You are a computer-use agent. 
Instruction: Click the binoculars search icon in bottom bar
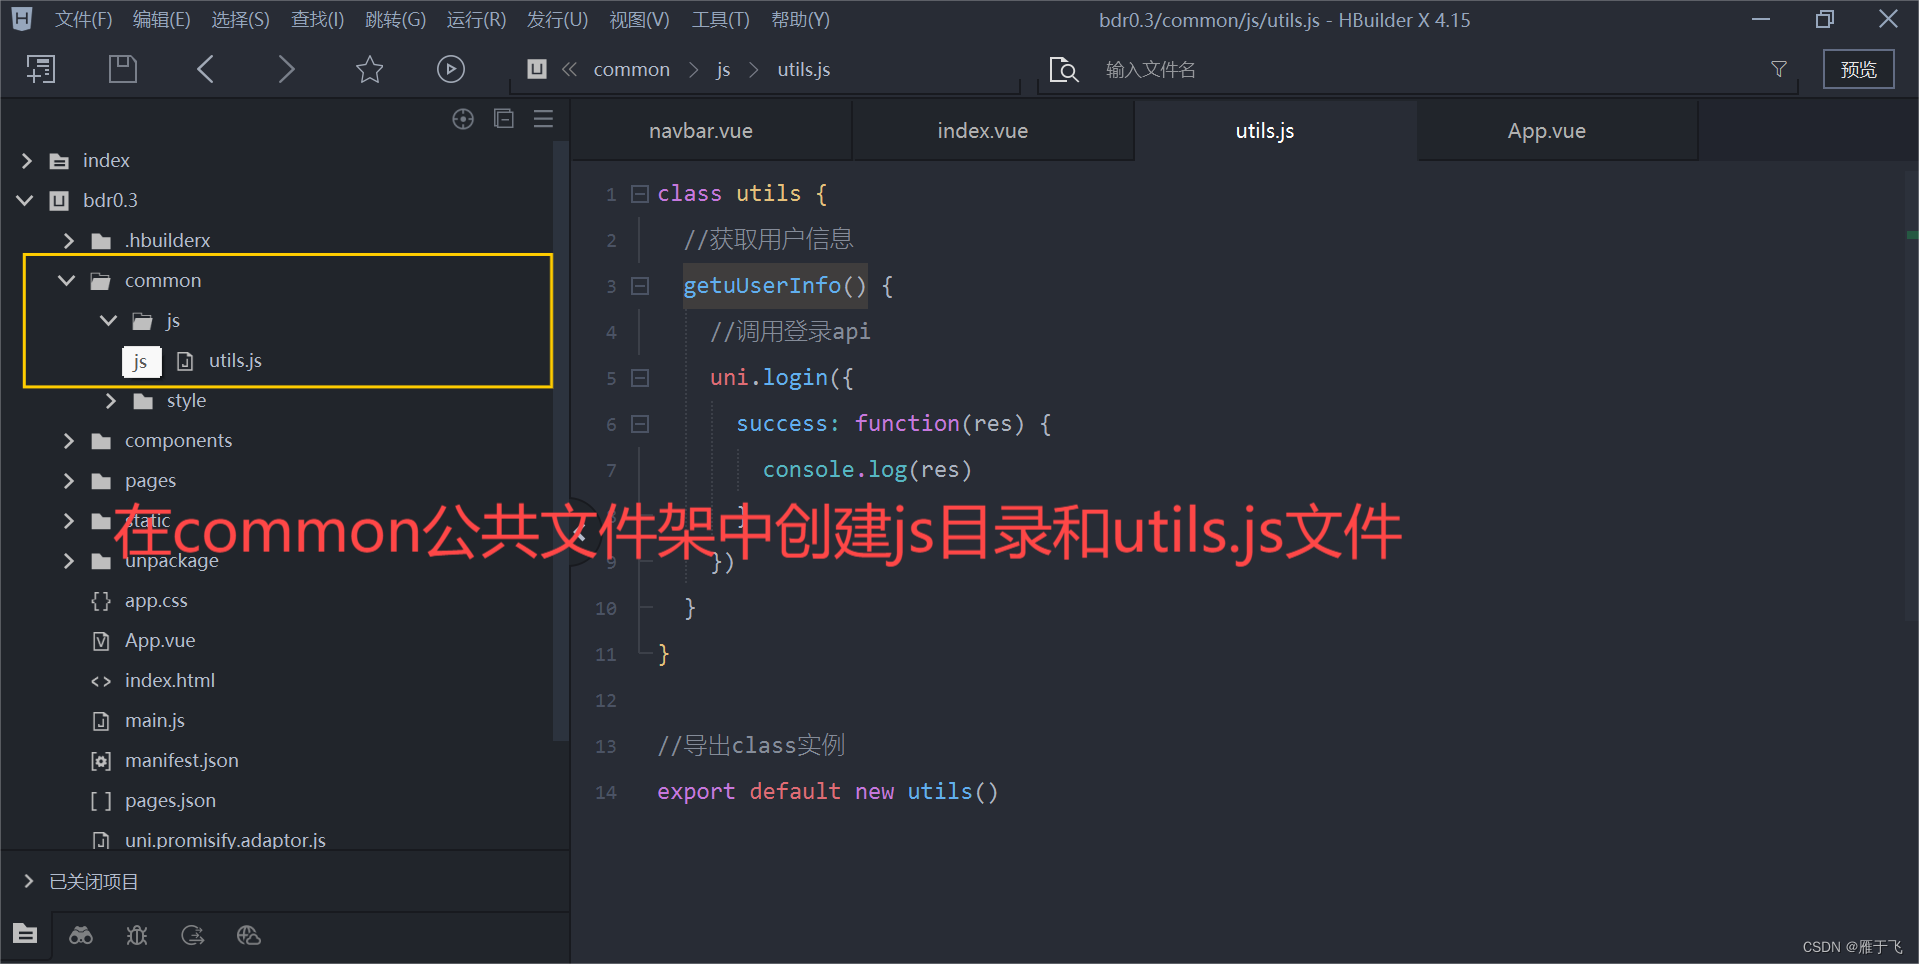[81, 935]
